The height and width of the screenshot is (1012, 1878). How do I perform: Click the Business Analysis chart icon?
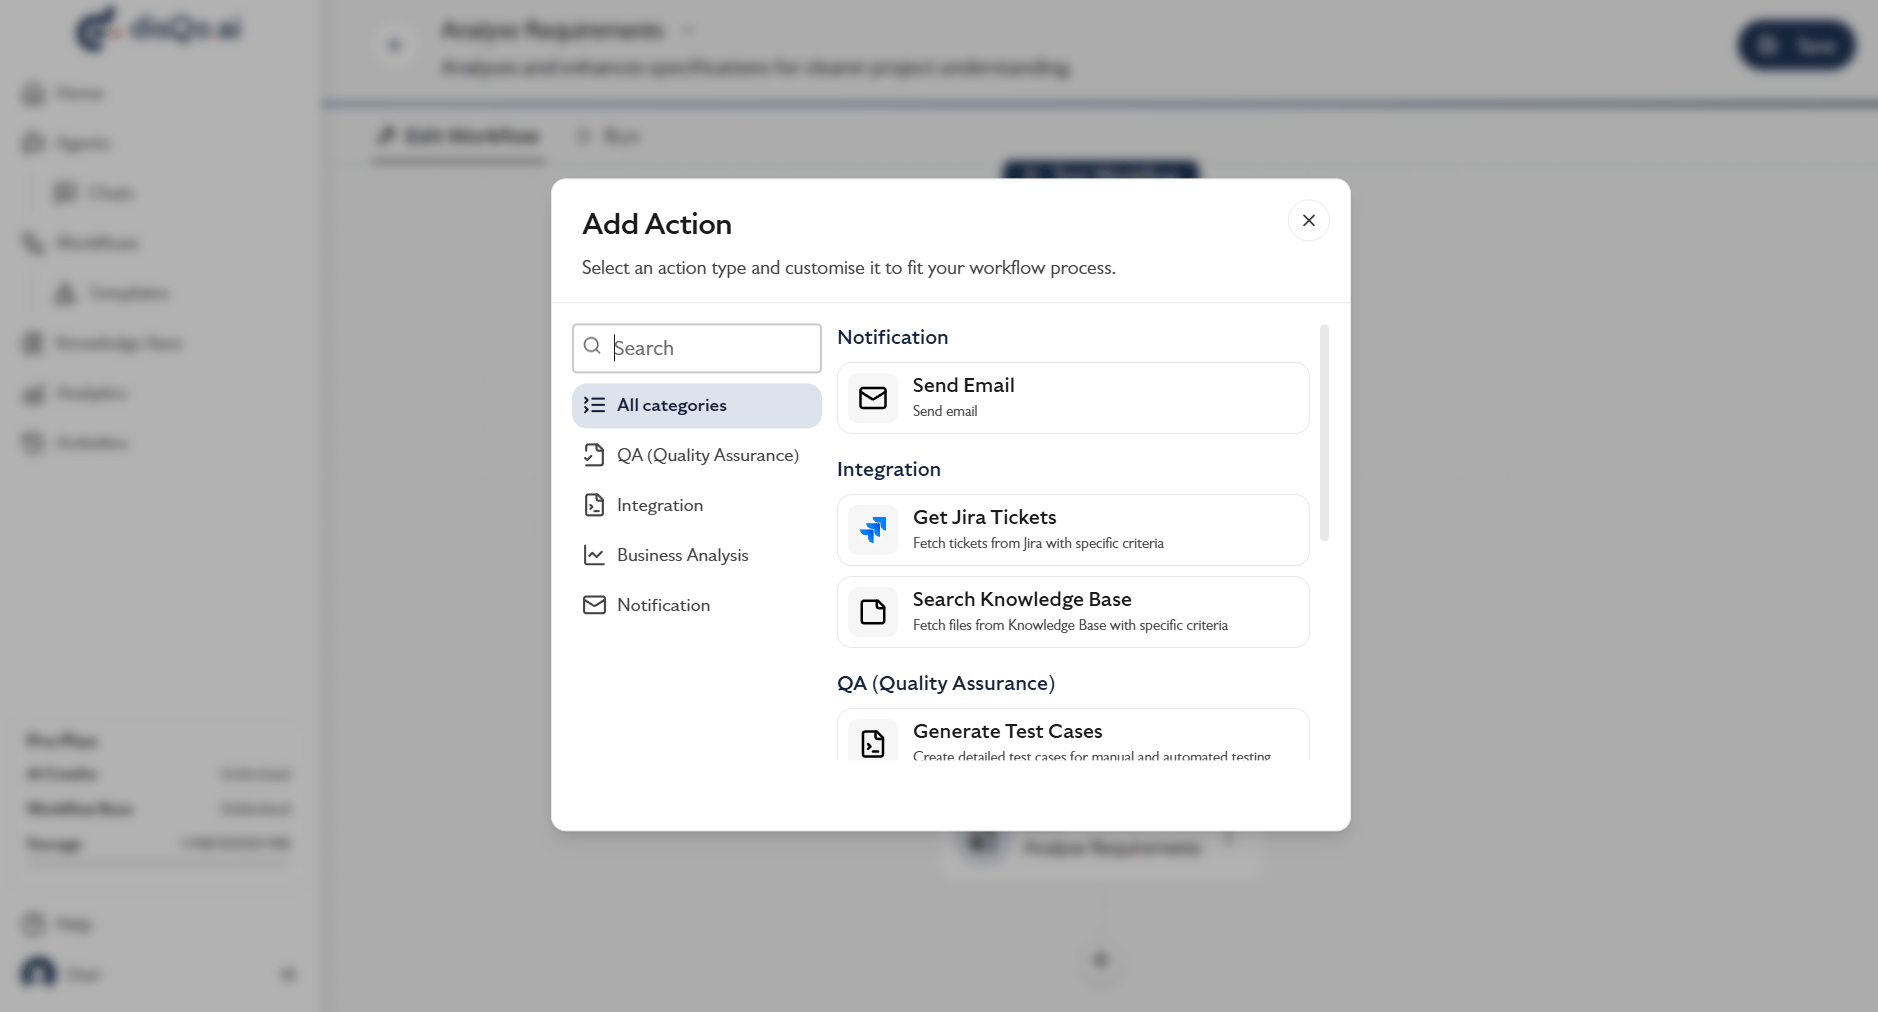coord(594,555)
